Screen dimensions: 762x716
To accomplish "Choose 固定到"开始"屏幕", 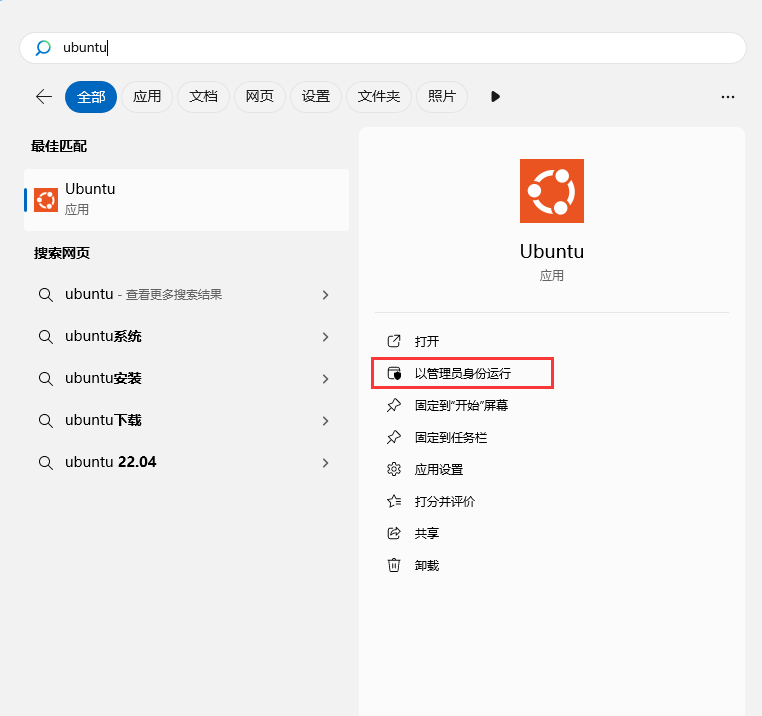I will [461, 405].
